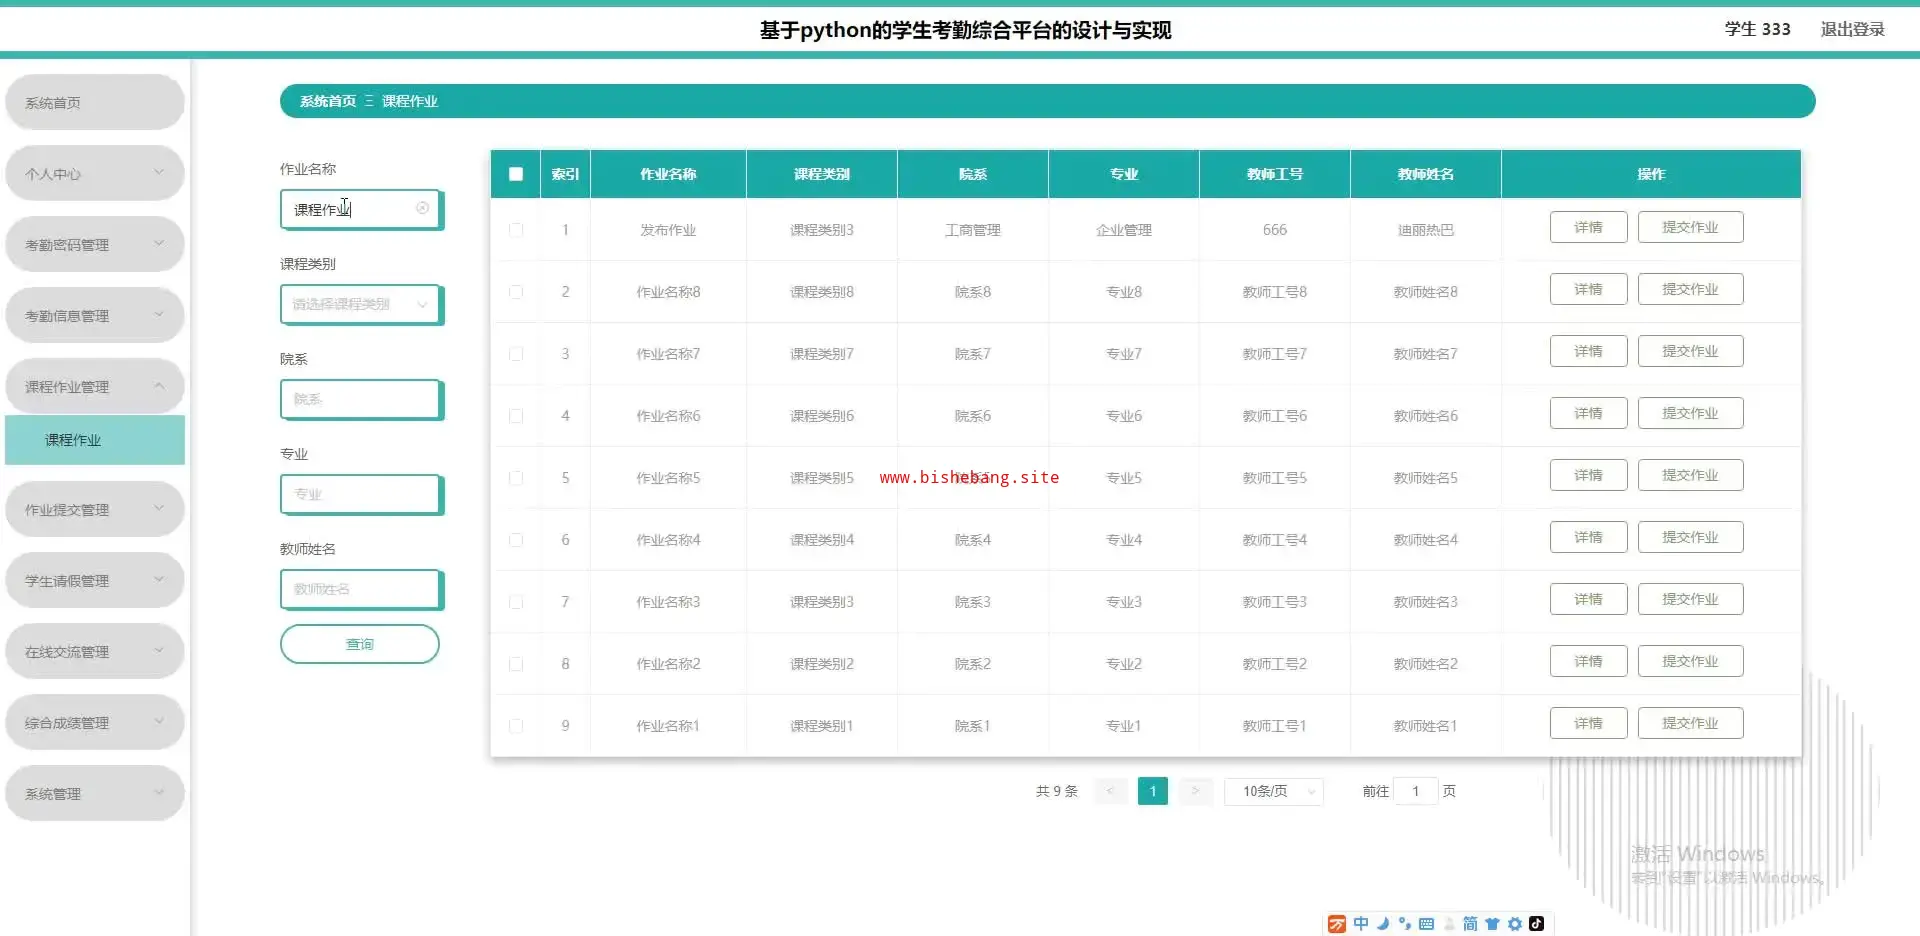Toggle the punctuation mode icon in IME bar
The image size is (1920, 936).
(1405, 924)
